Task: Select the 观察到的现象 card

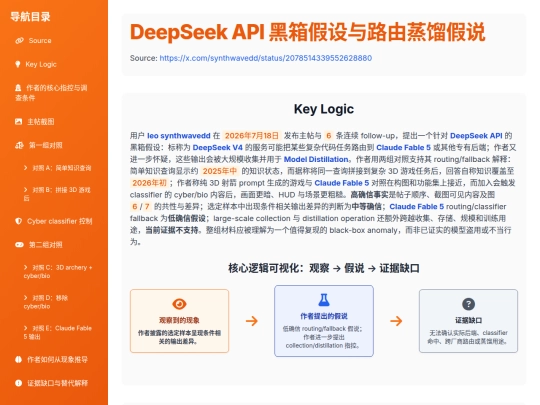Action: [x=179, y=321]
